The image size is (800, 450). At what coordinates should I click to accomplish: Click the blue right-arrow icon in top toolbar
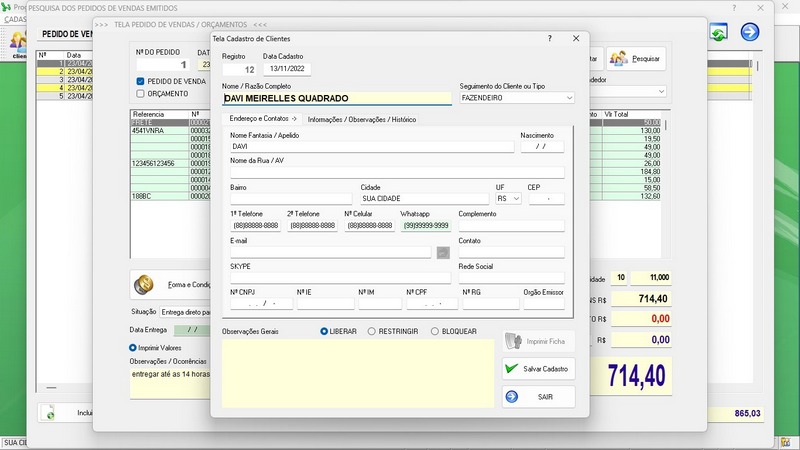749,32
